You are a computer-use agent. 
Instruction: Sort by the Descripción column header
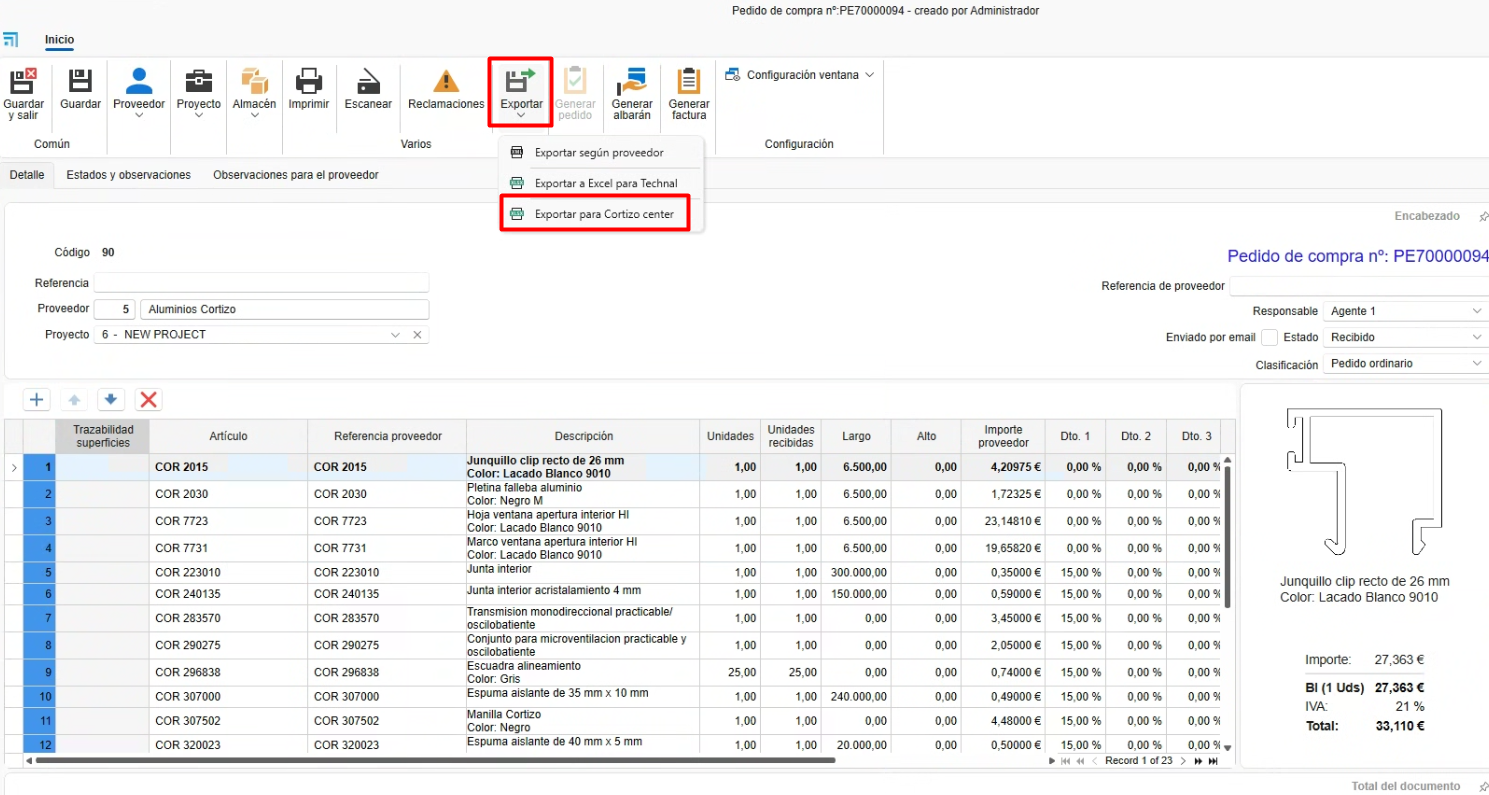click(x=584, y=436)
